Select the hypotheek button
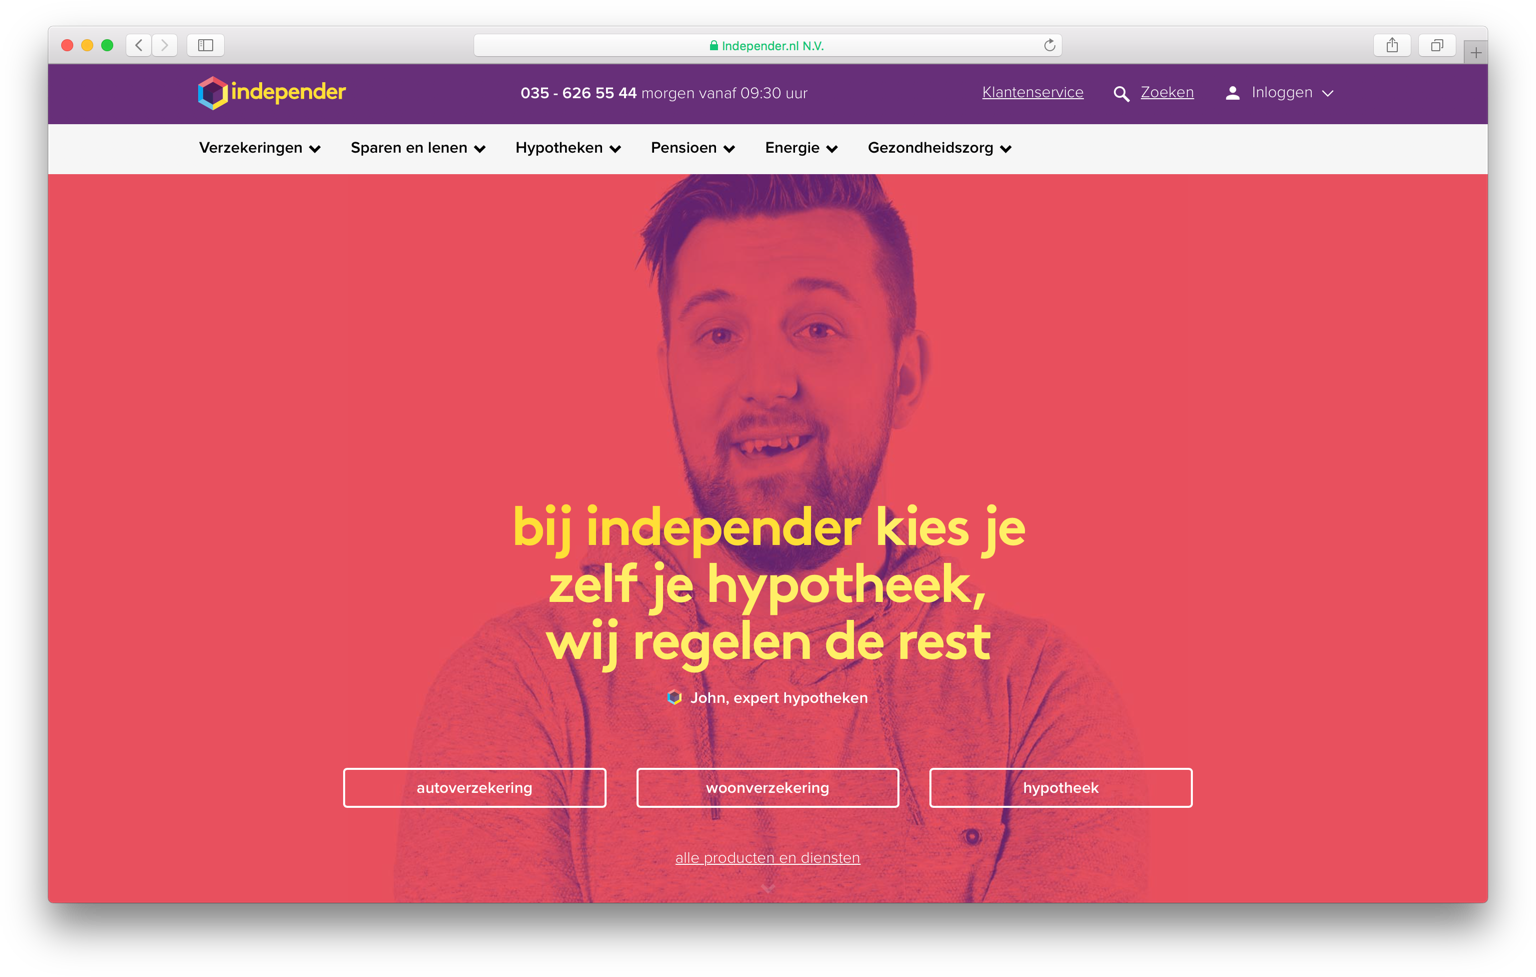The width and height of the screenshot is (1536, 977). click(1061, 788)
